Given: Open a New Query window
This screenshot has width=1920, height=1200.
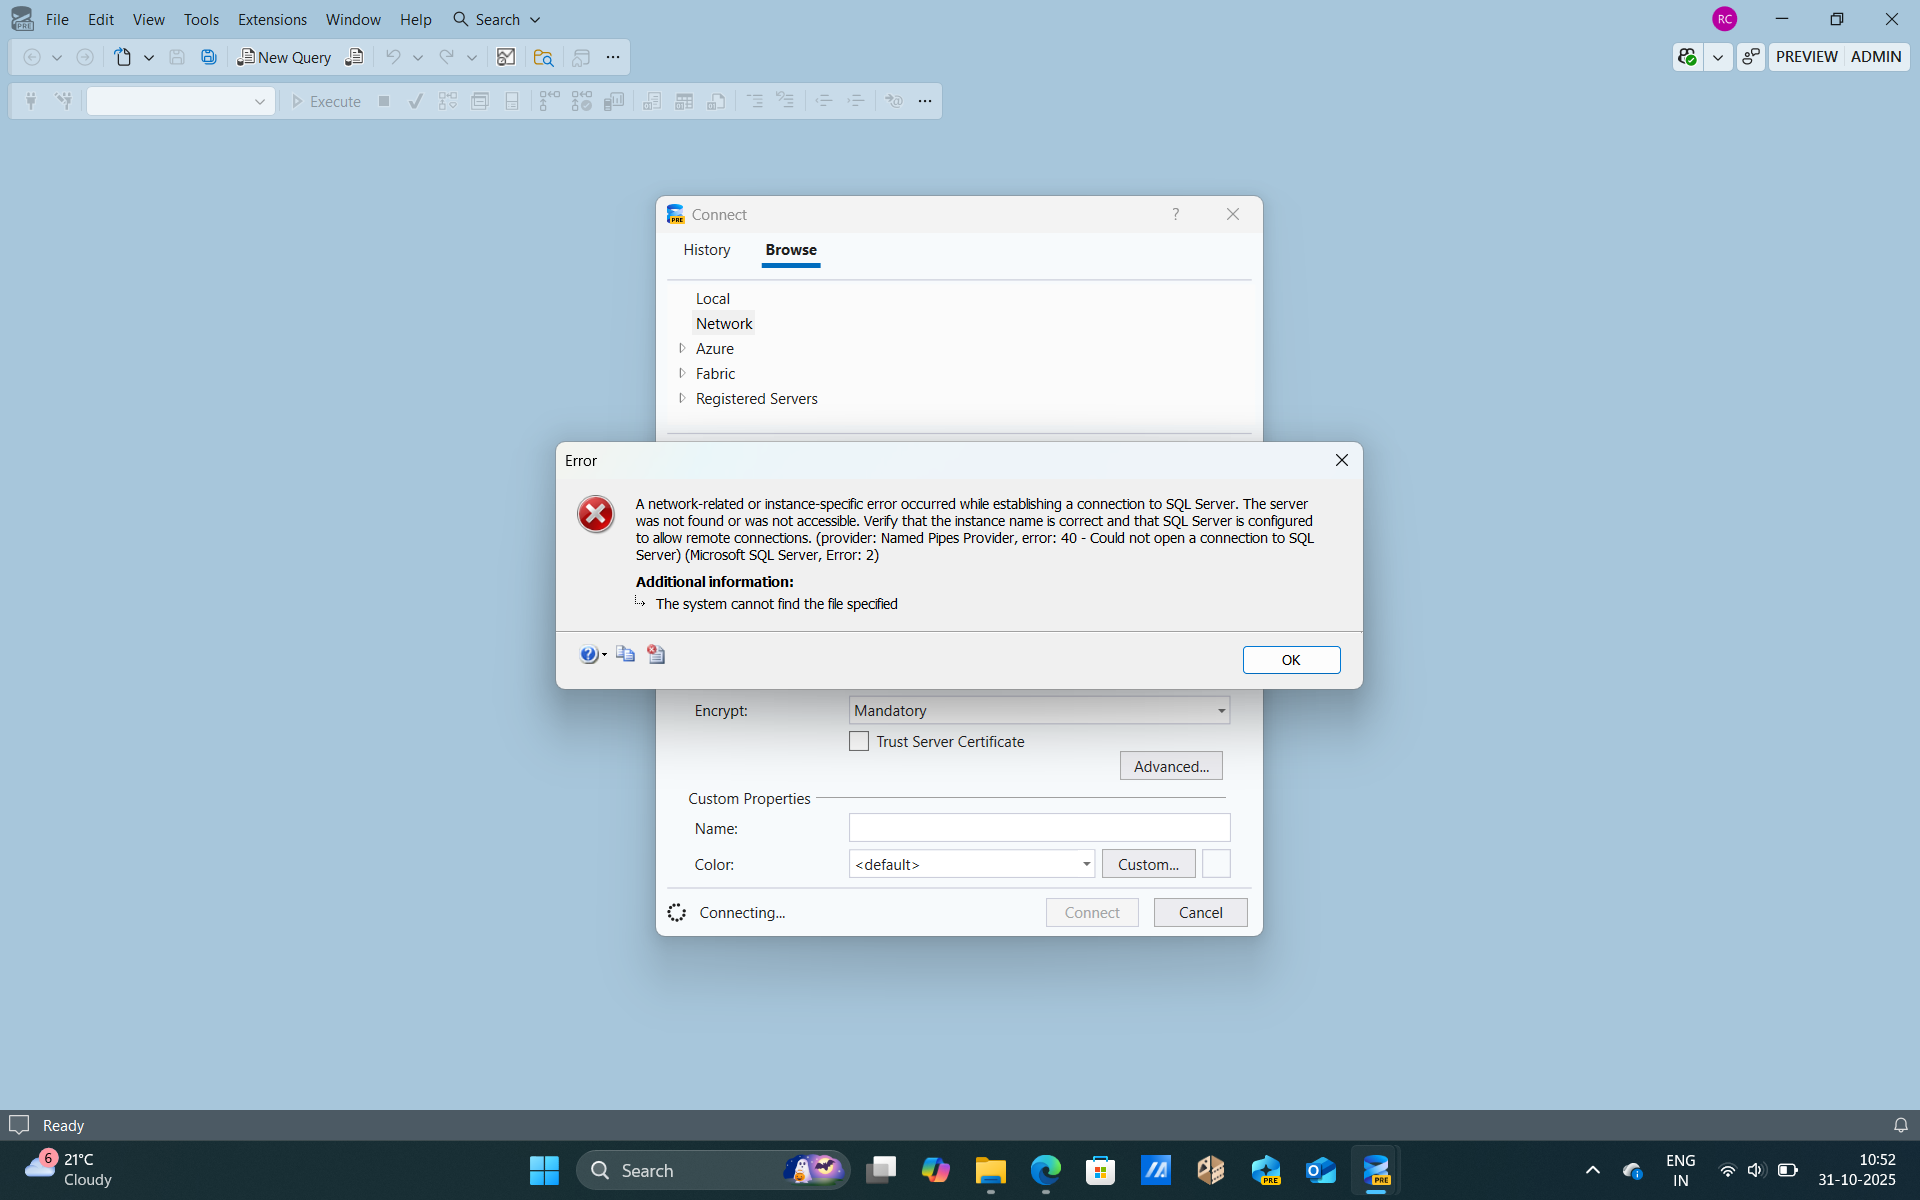Looking at the screenshot, I should [x=283, y=57].
